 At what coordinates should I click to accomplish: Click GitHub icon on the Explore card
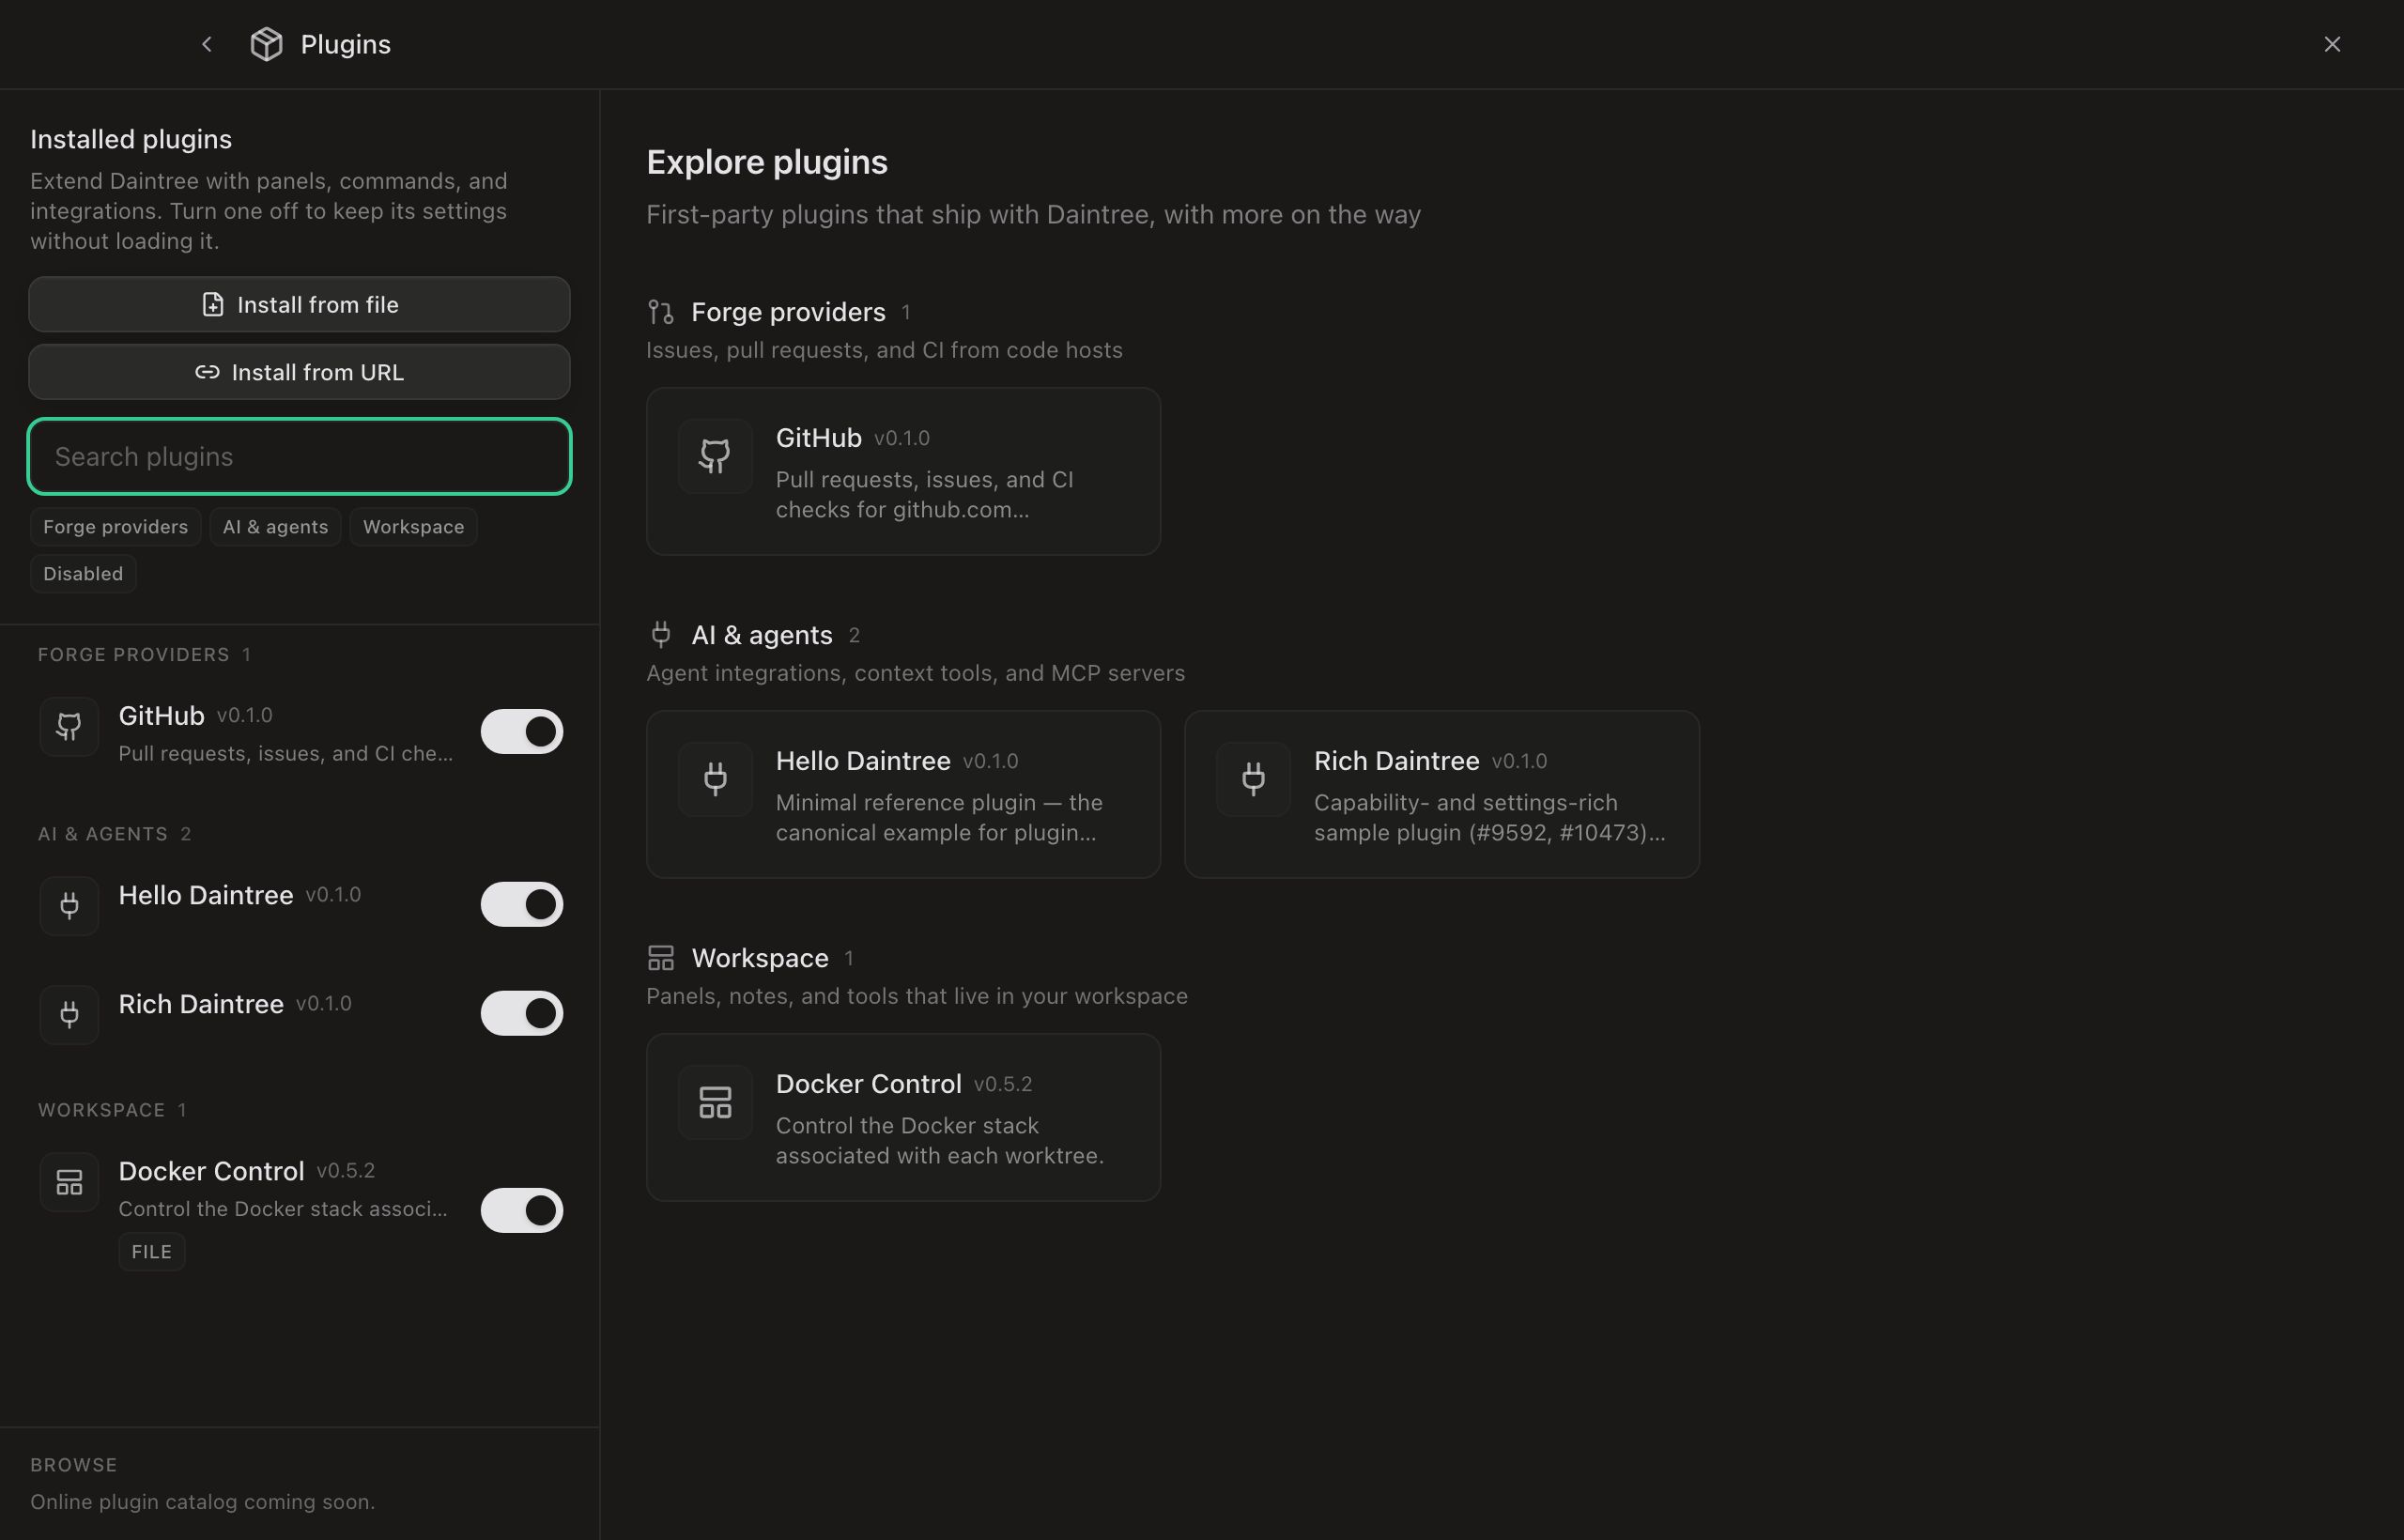point(715,456)
